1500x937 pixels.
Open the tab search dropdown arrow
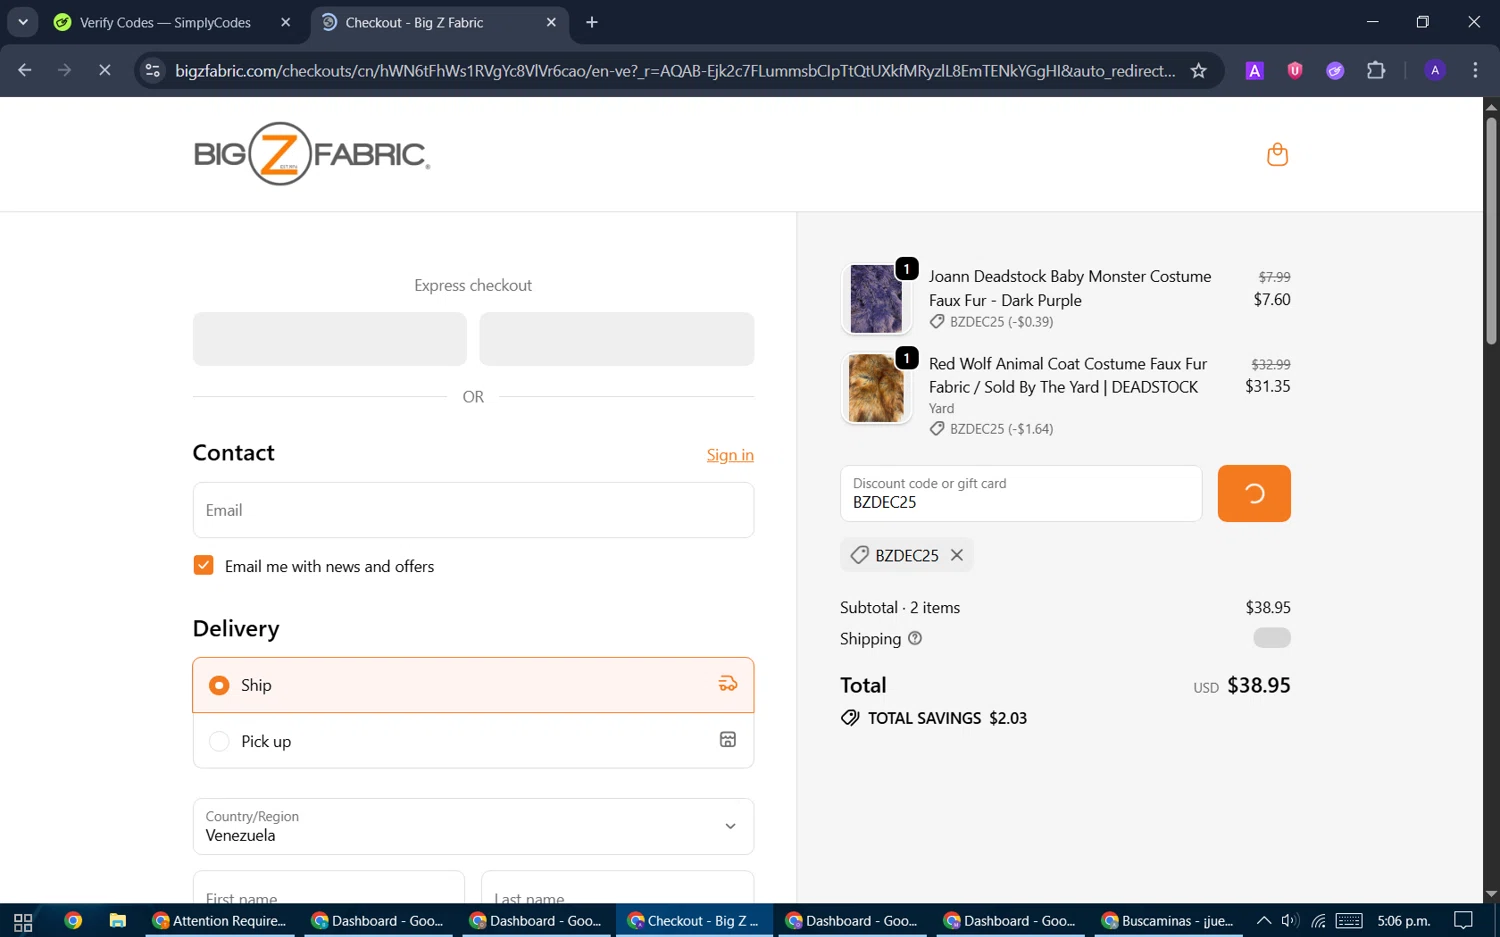point(22,22)
